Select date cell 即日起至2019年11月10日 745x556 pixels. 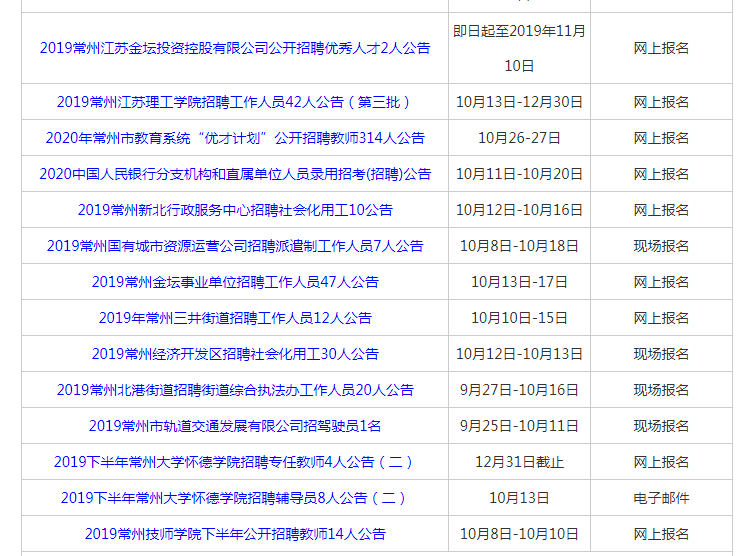[519, 48]
